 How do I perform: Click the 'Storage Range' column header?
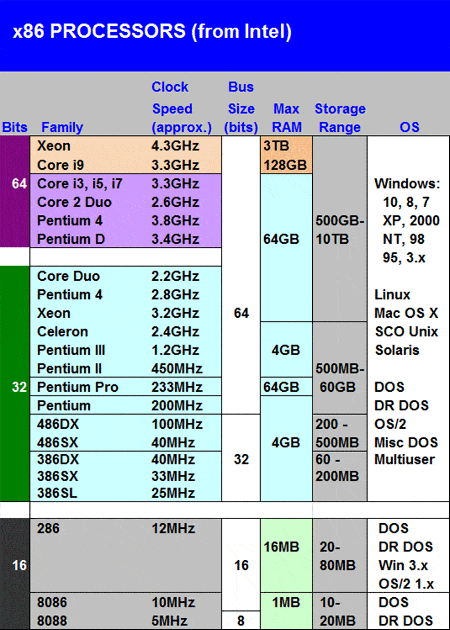(x=340, y=118)
